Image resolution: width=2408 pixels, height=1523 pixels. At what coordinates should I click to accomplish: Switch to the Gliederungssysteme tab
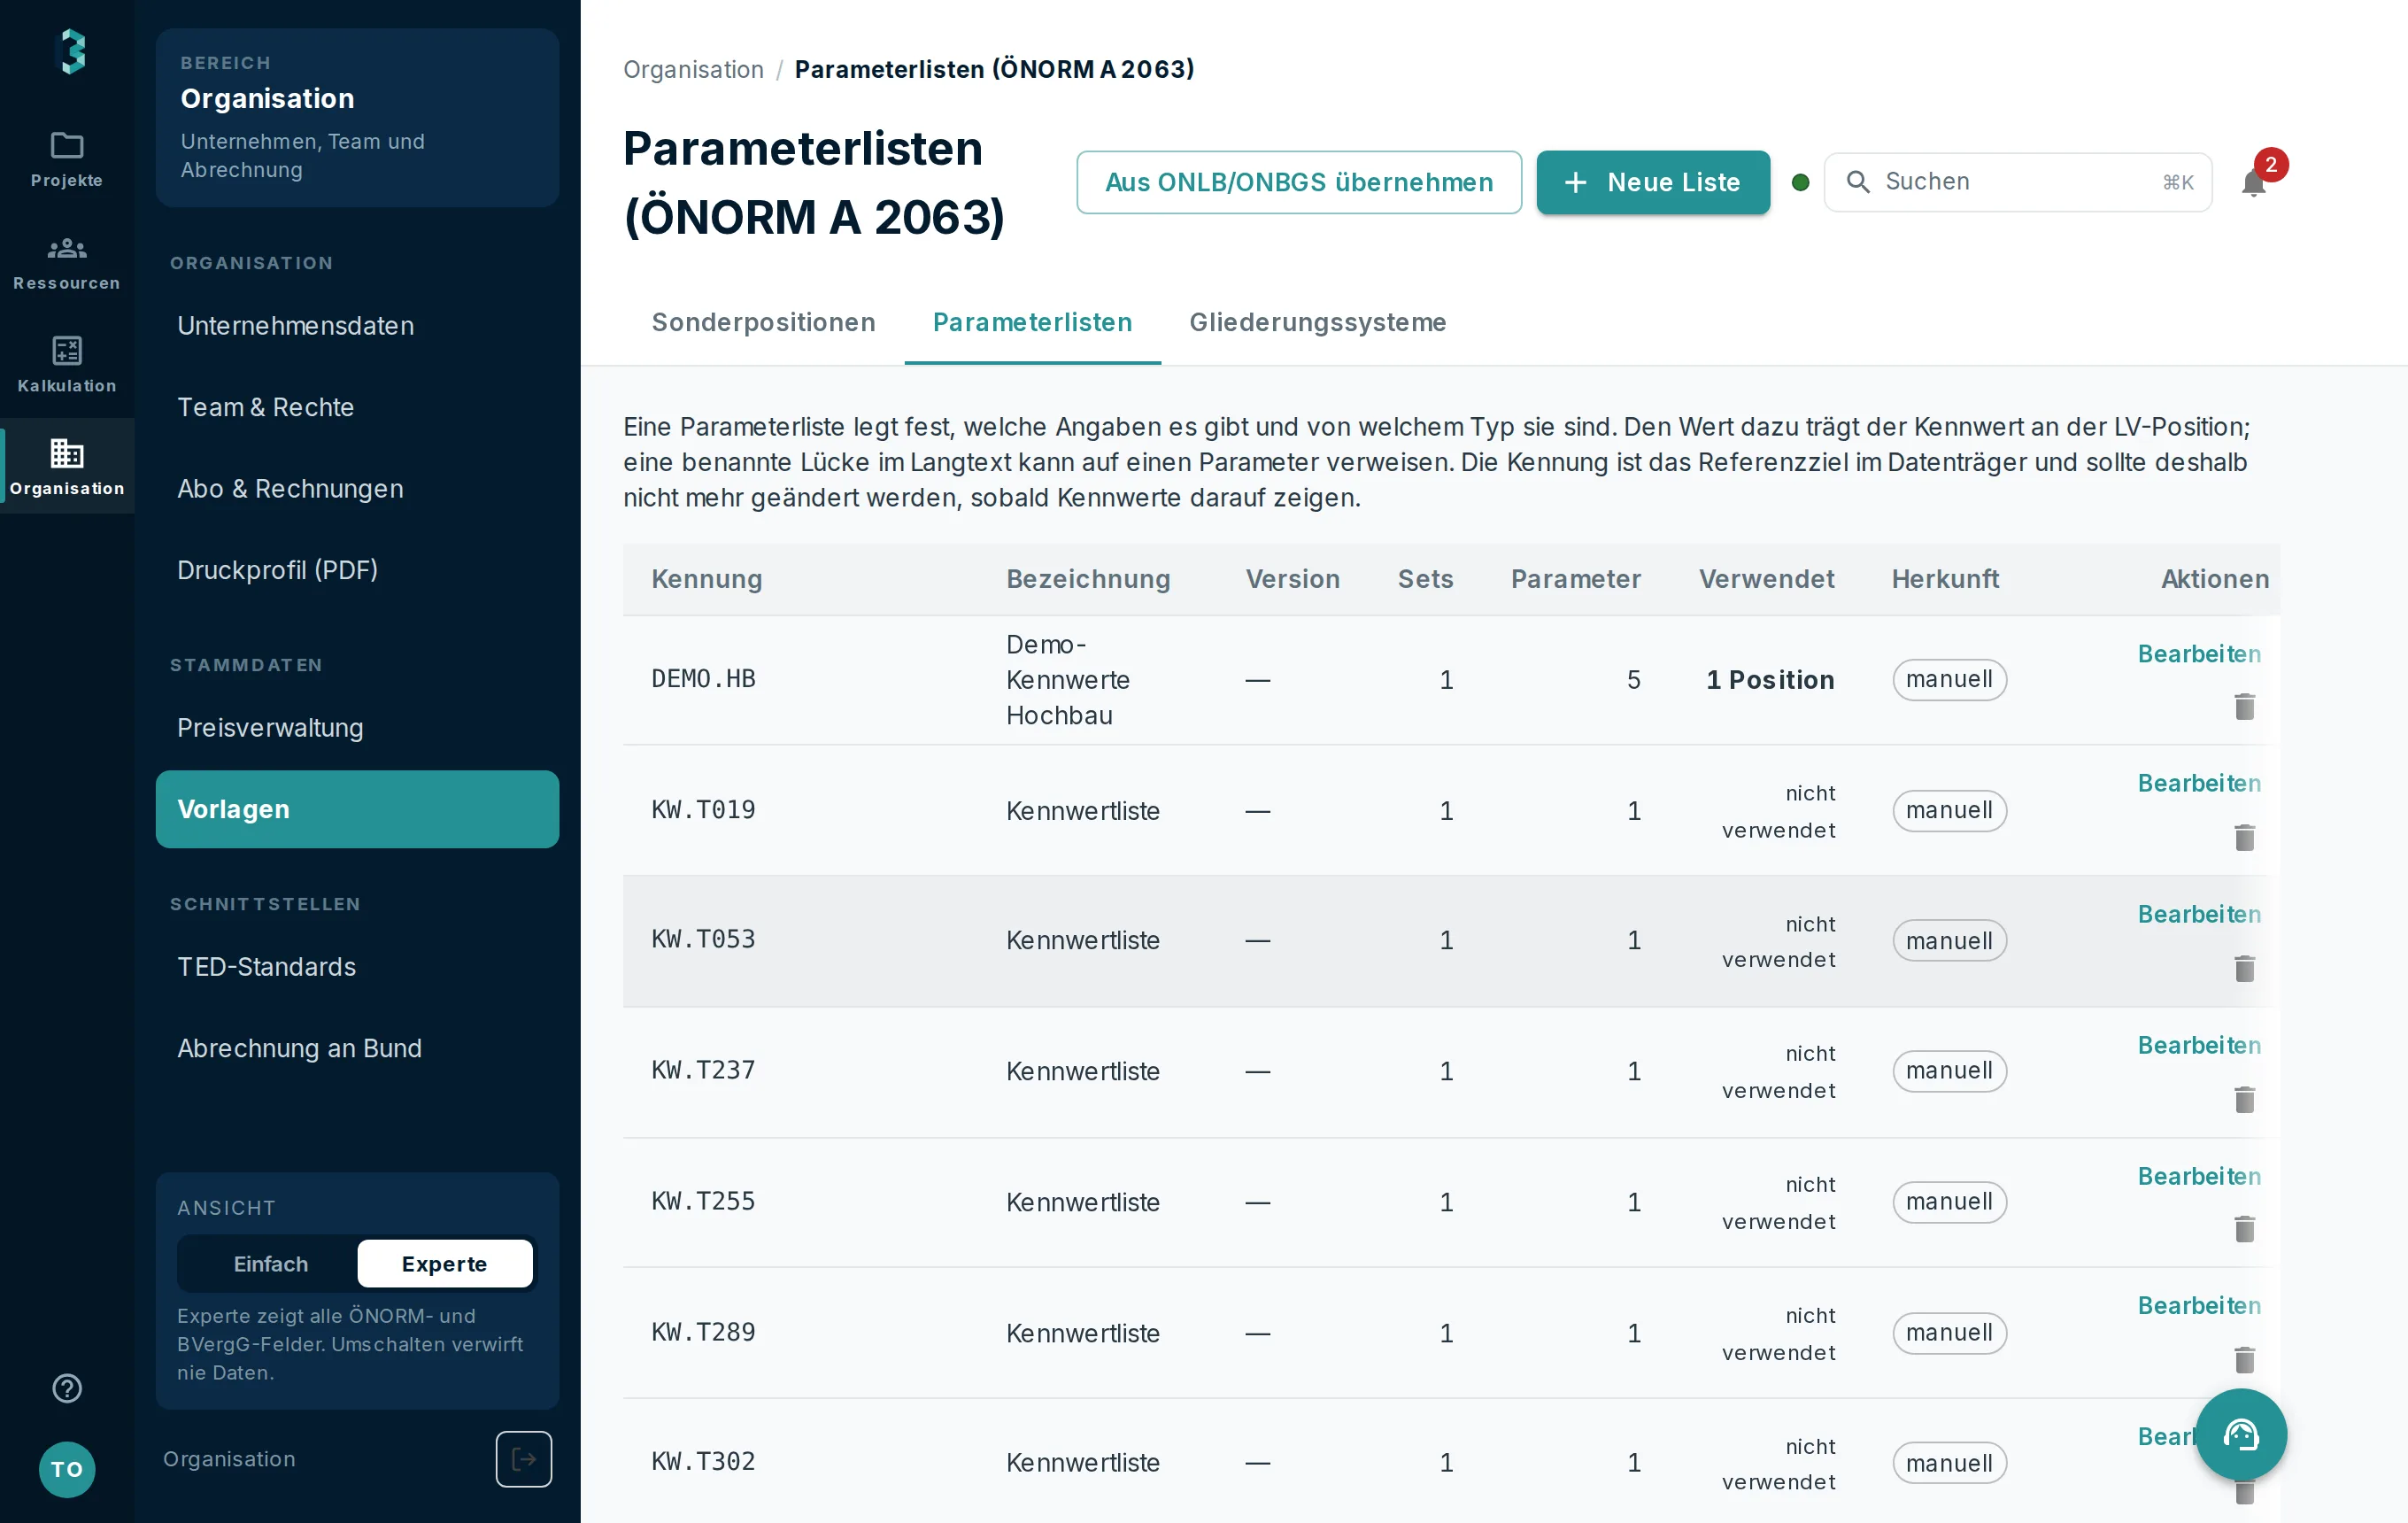(1317, 322)
